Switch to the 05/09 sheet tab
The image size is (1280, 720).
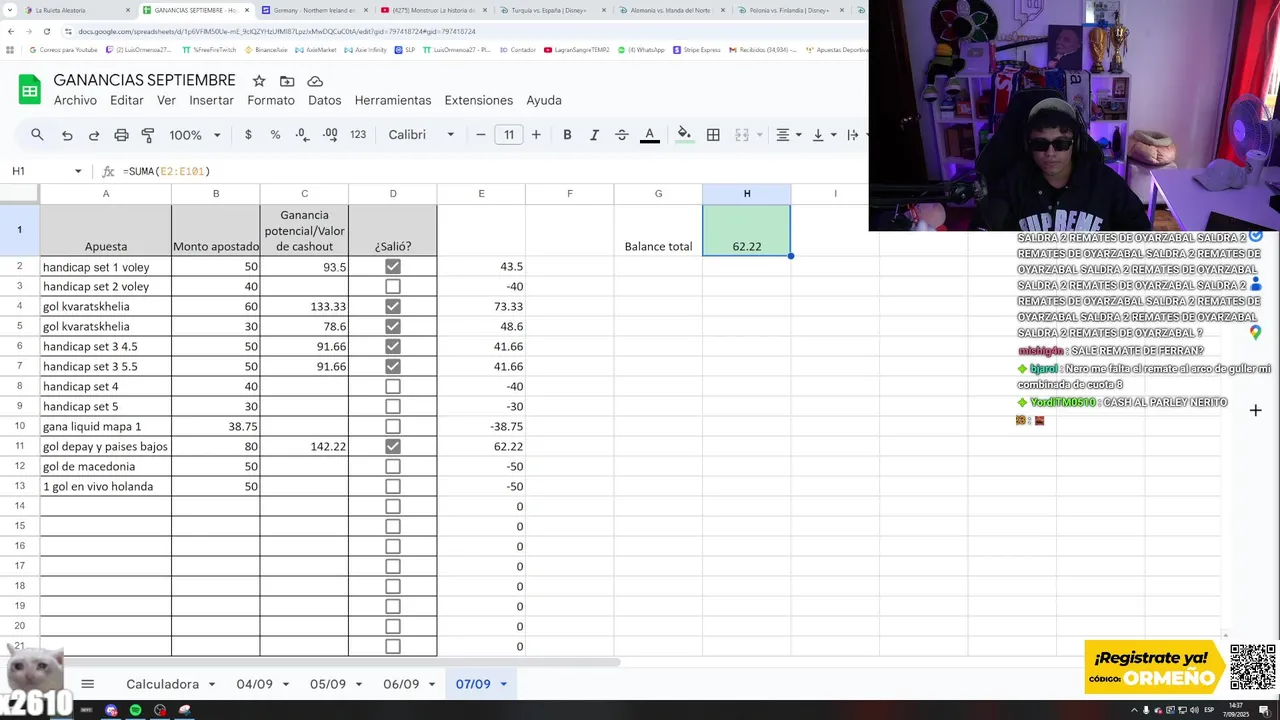click(x=328, y=684)
